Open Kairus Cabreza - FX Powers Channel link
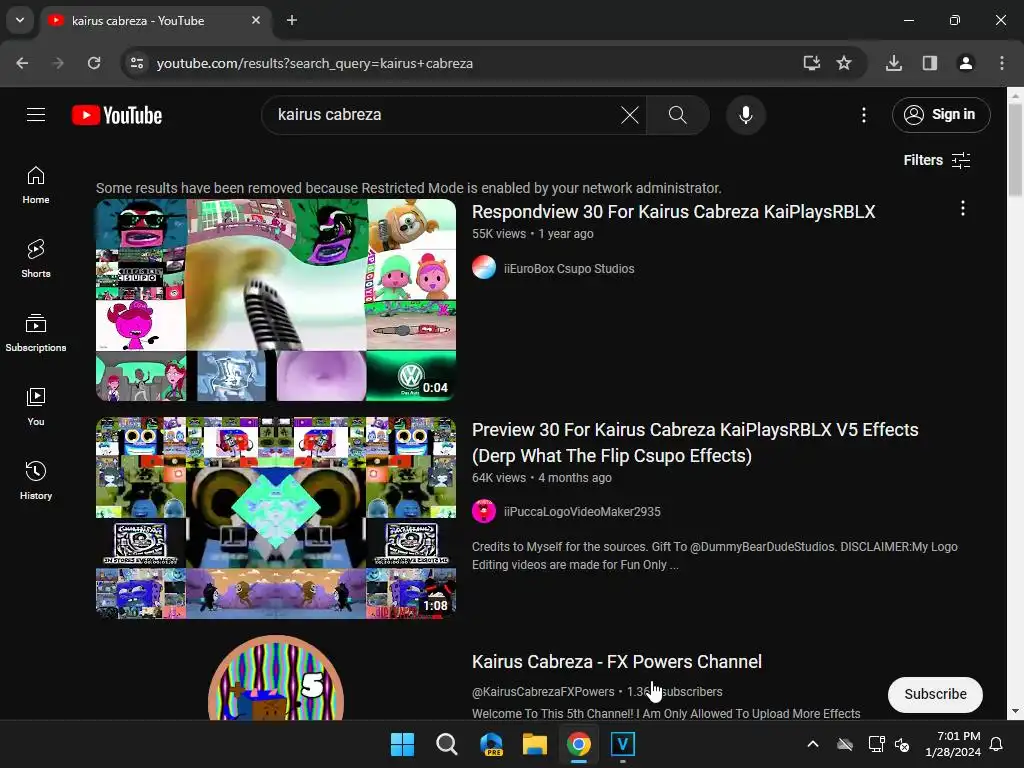 (x=616, y=662)
